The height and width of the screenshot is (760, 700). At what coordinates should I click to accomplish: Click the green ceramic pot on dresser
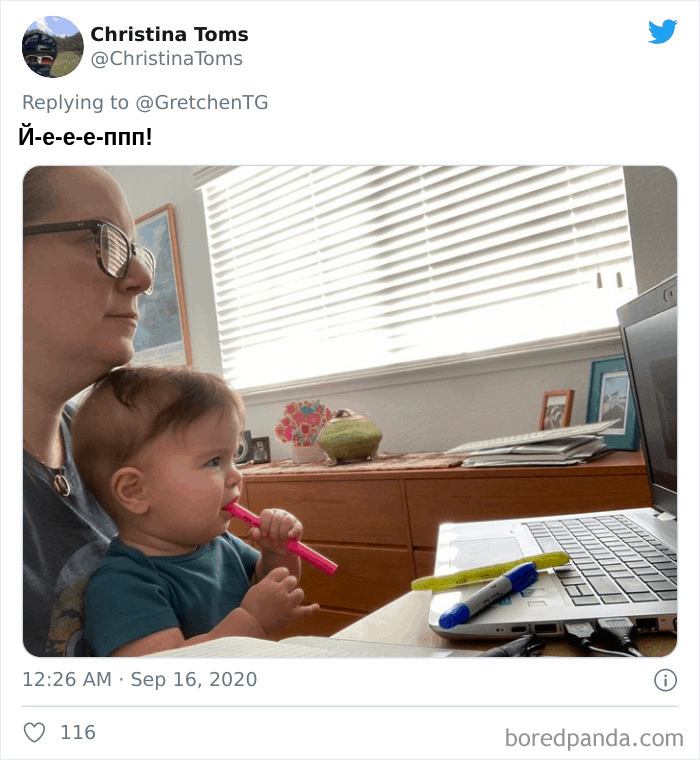tap(350, 436)
